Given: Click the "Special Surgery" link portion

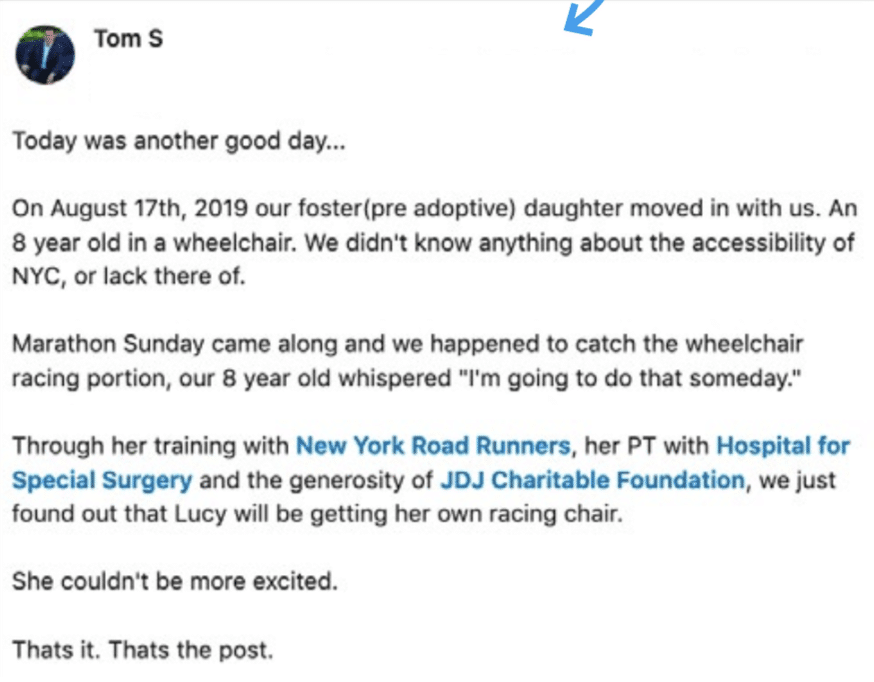Looking at the screenshot, I should pos(102,480).
